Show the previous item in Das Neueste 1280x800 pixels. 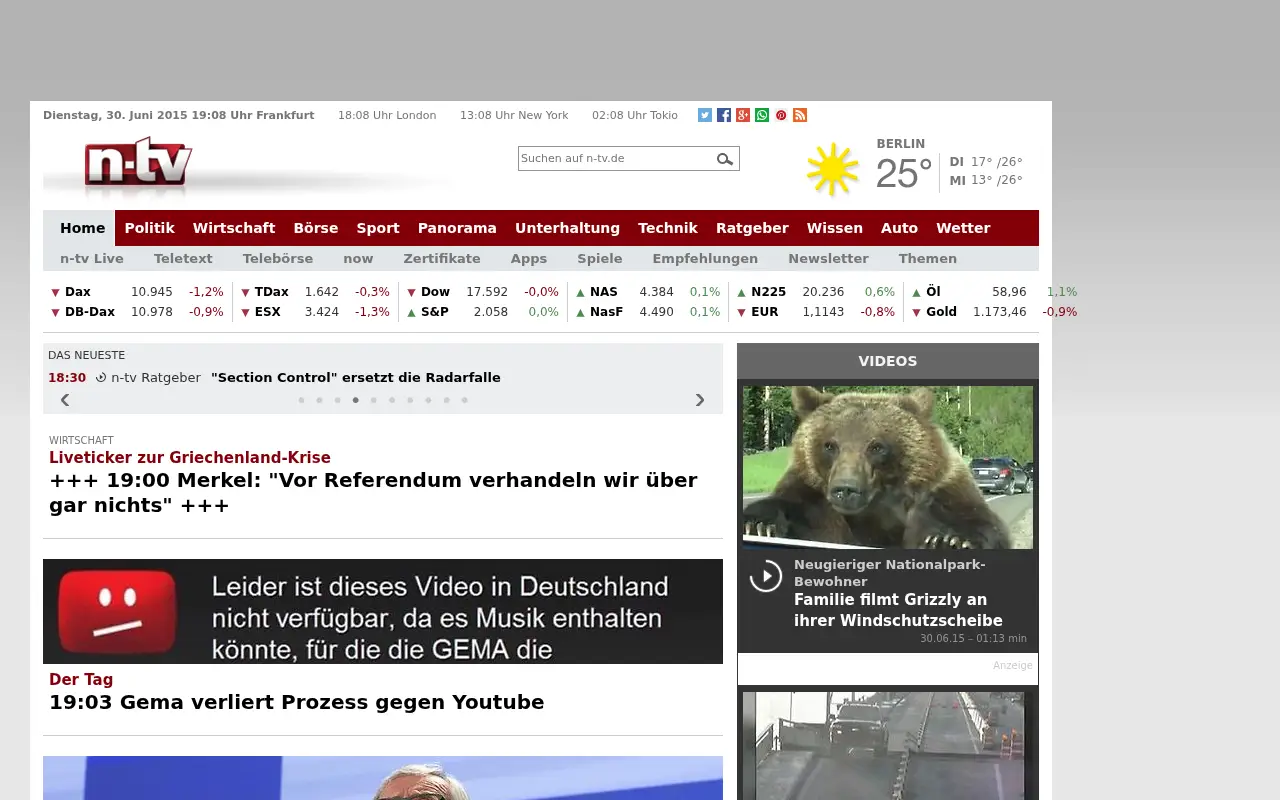point(65,400)
